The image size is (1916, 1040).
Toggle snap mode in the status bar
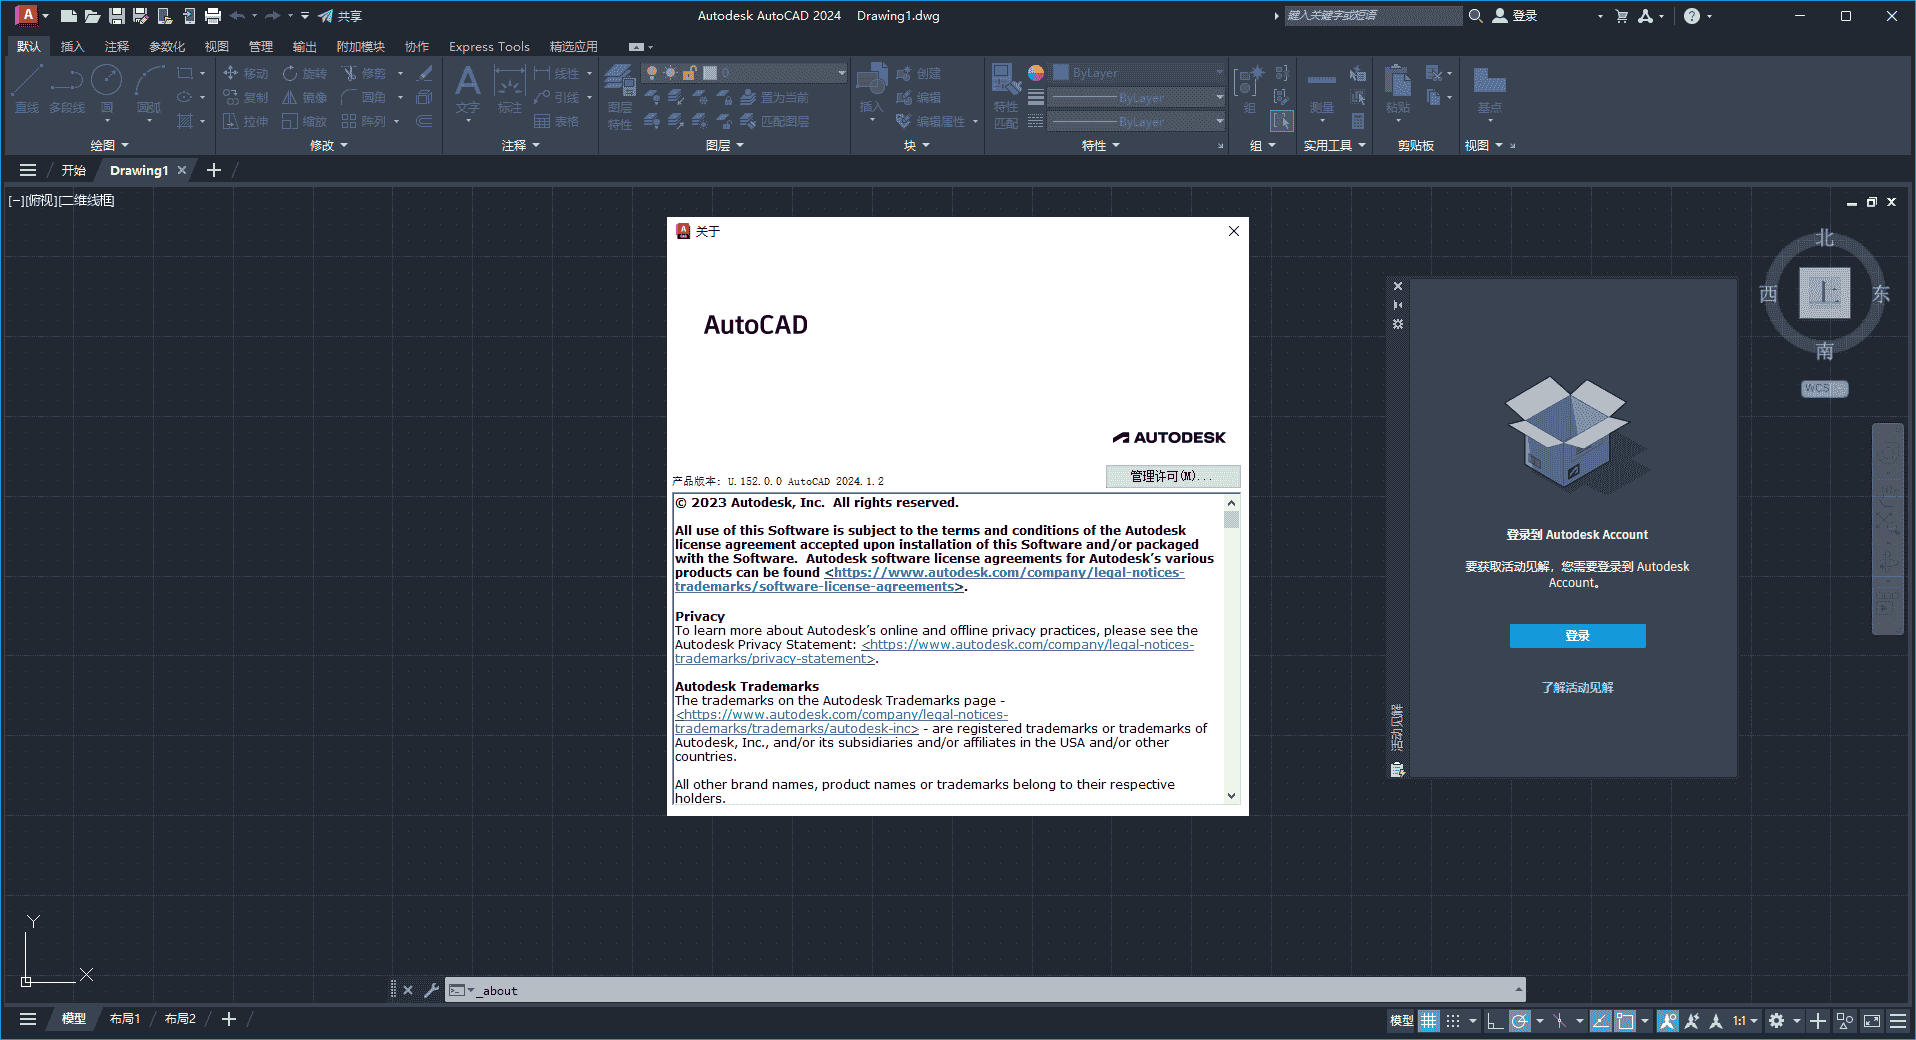click(1451, 1021)
